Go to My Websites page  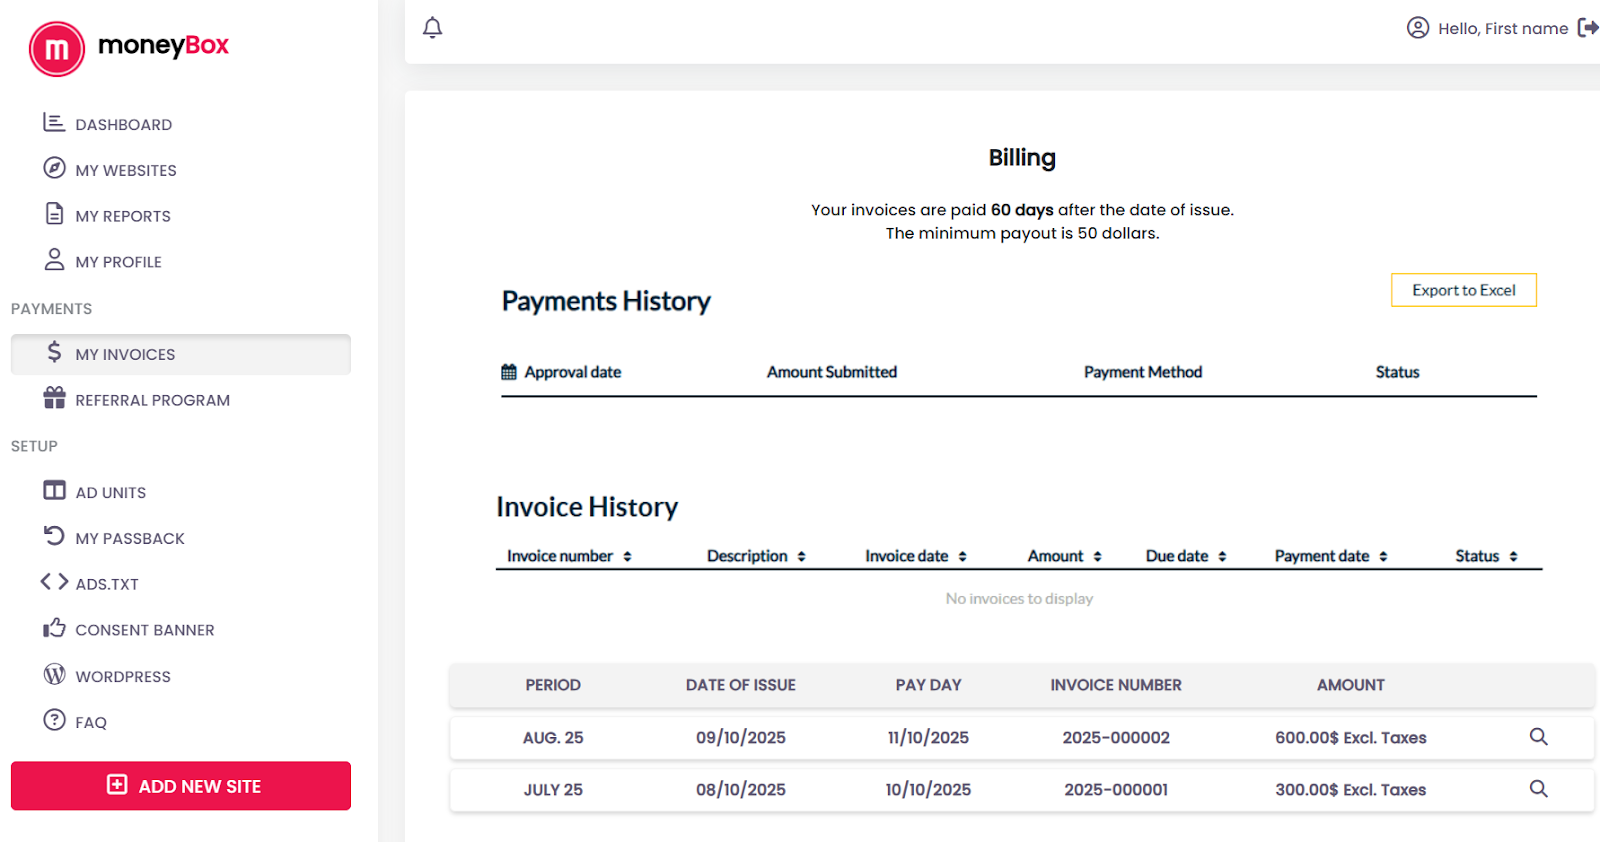tap(125, 171)
